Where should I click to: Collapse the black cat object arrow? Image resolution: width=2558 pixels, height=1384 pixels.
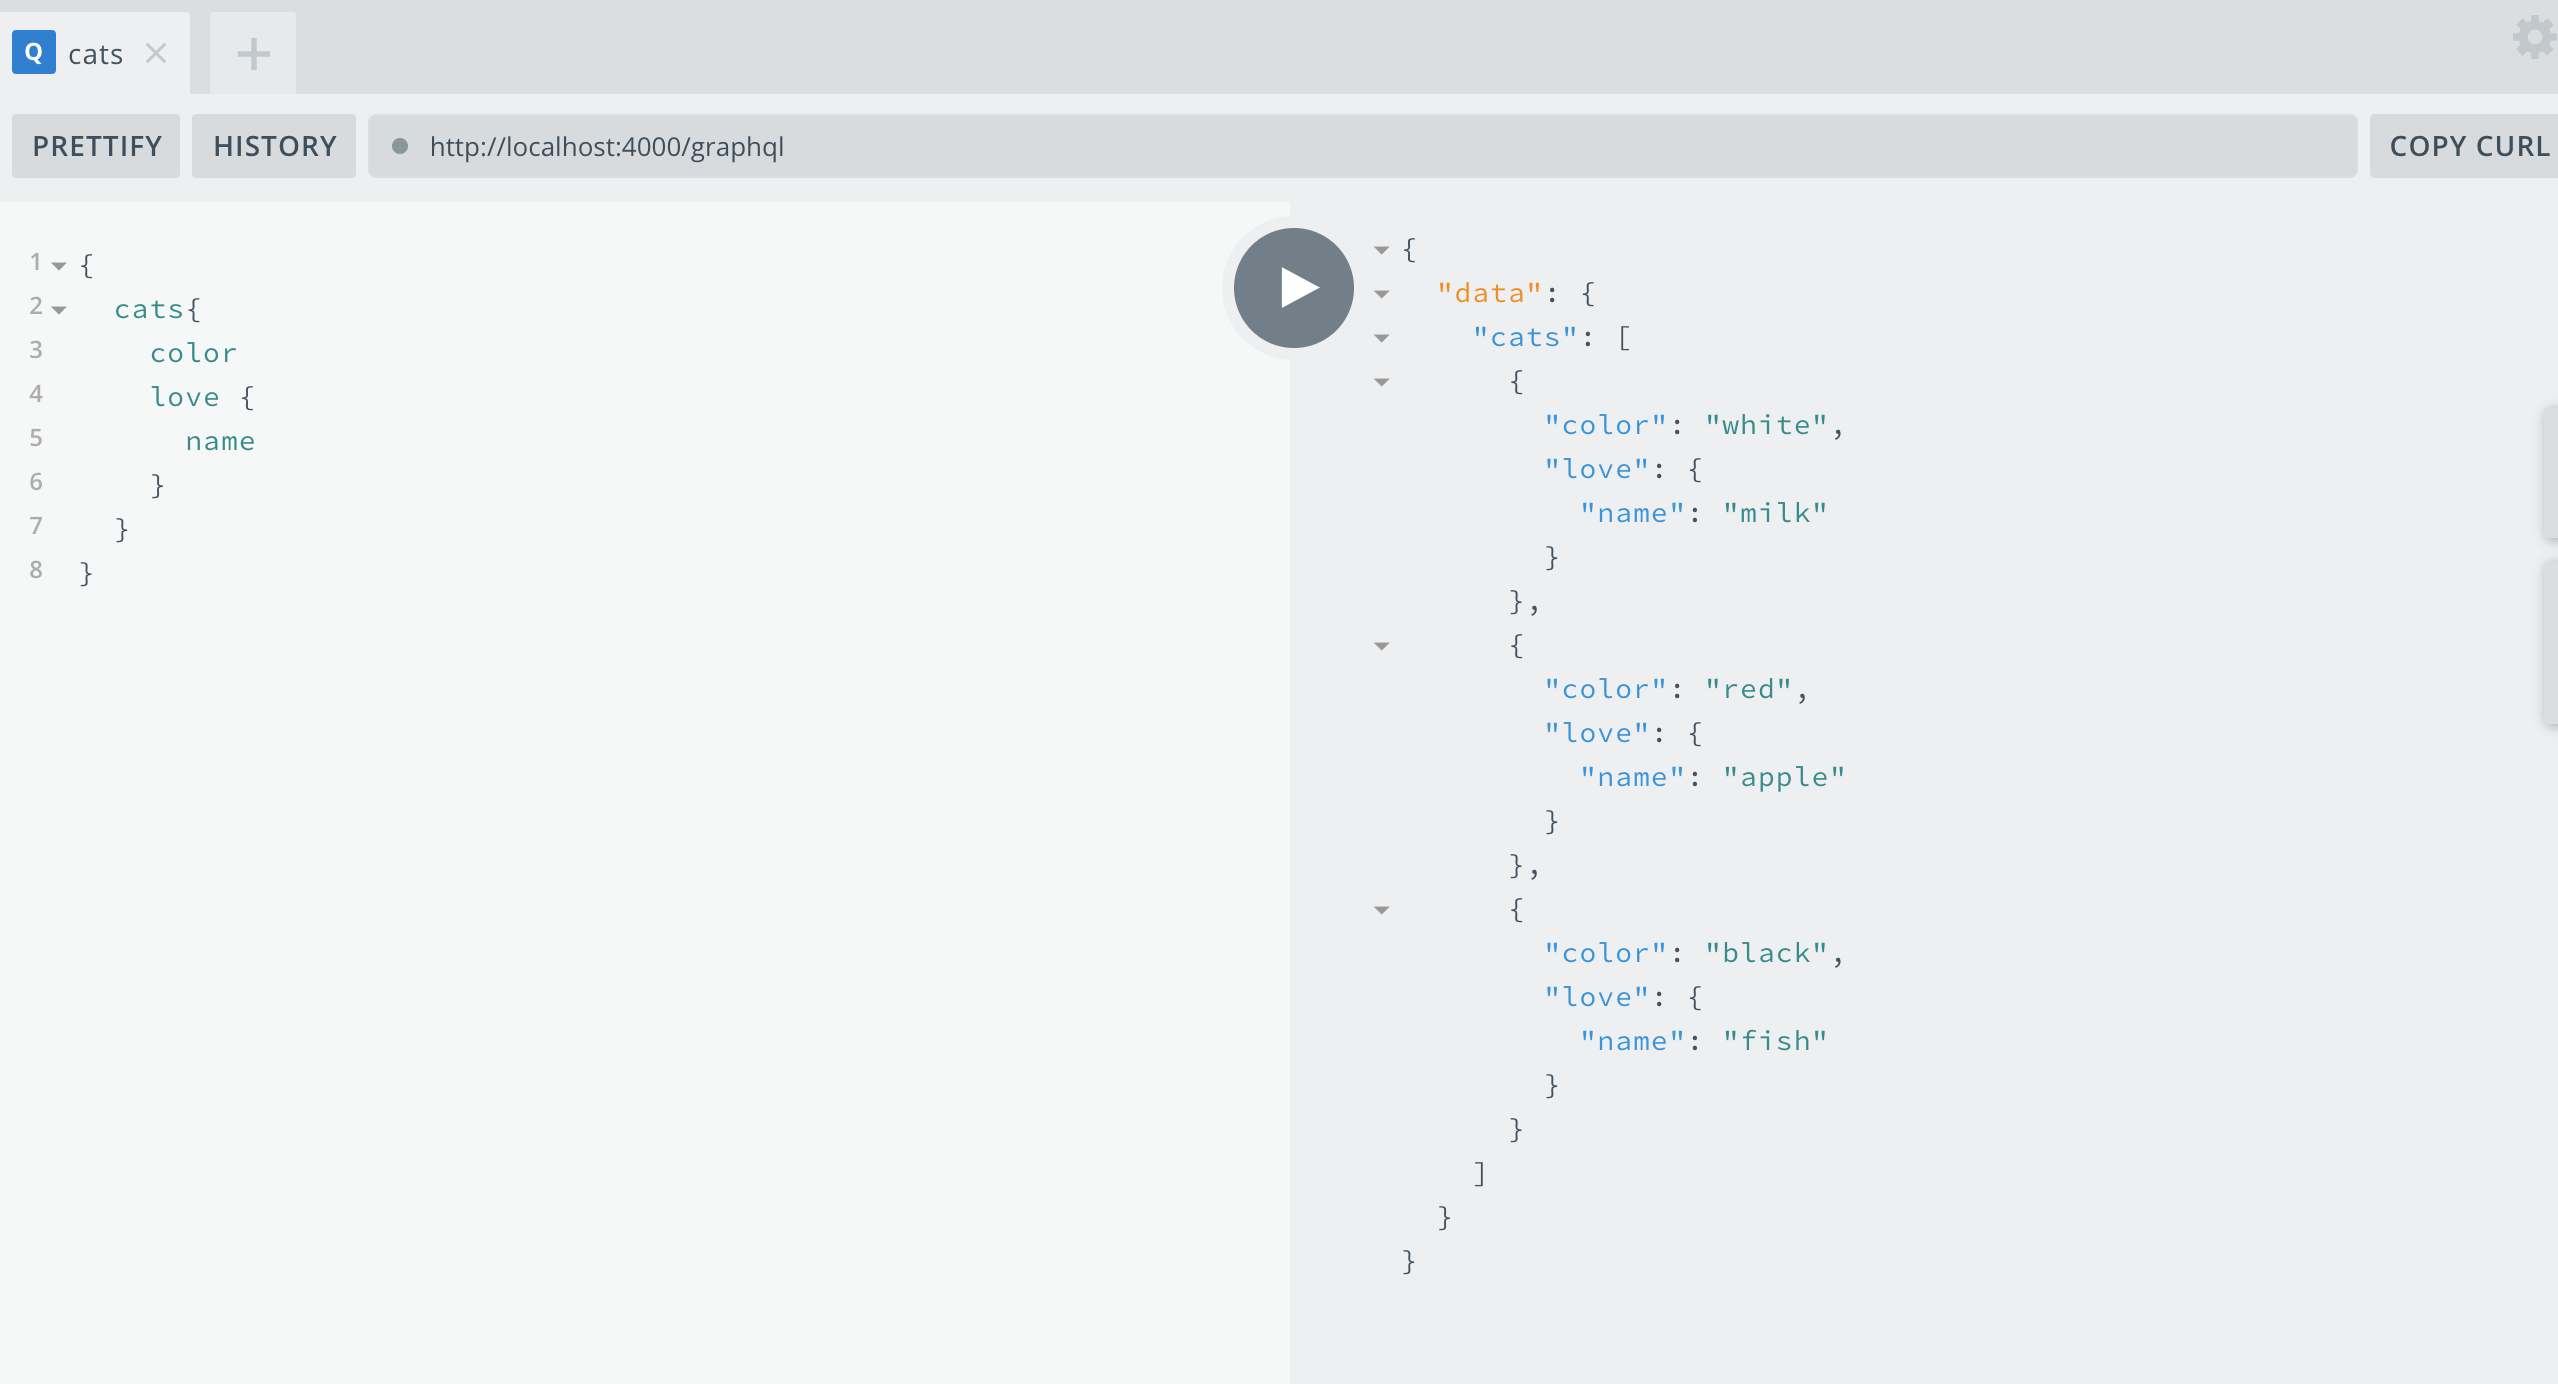[1382, 910]
